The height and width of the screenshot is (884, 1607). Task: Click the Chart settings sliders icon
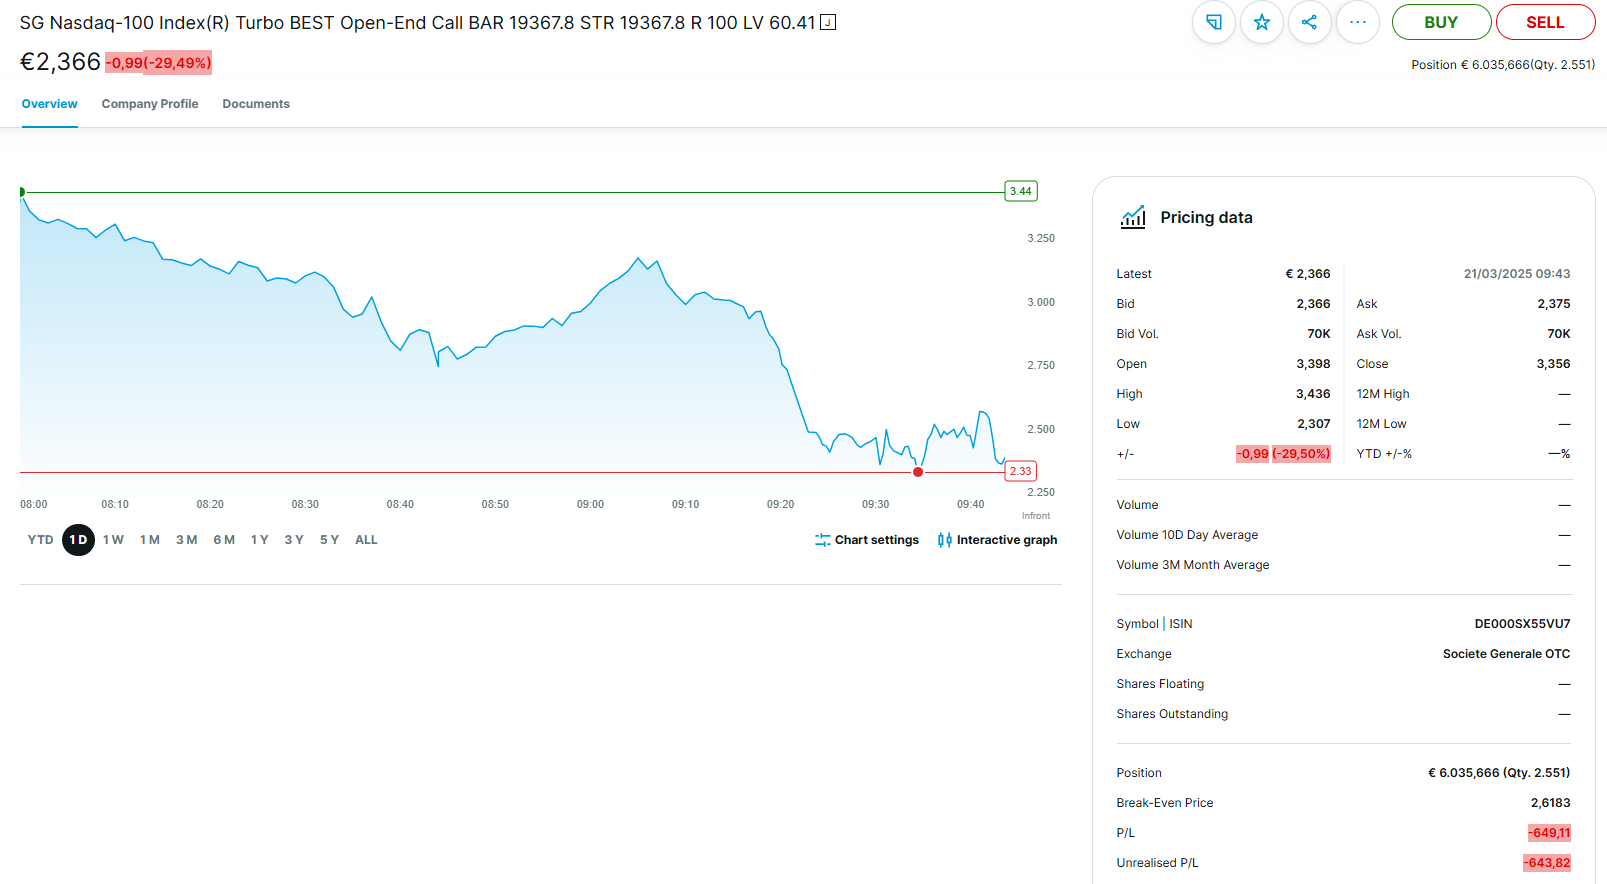[822, 540]
